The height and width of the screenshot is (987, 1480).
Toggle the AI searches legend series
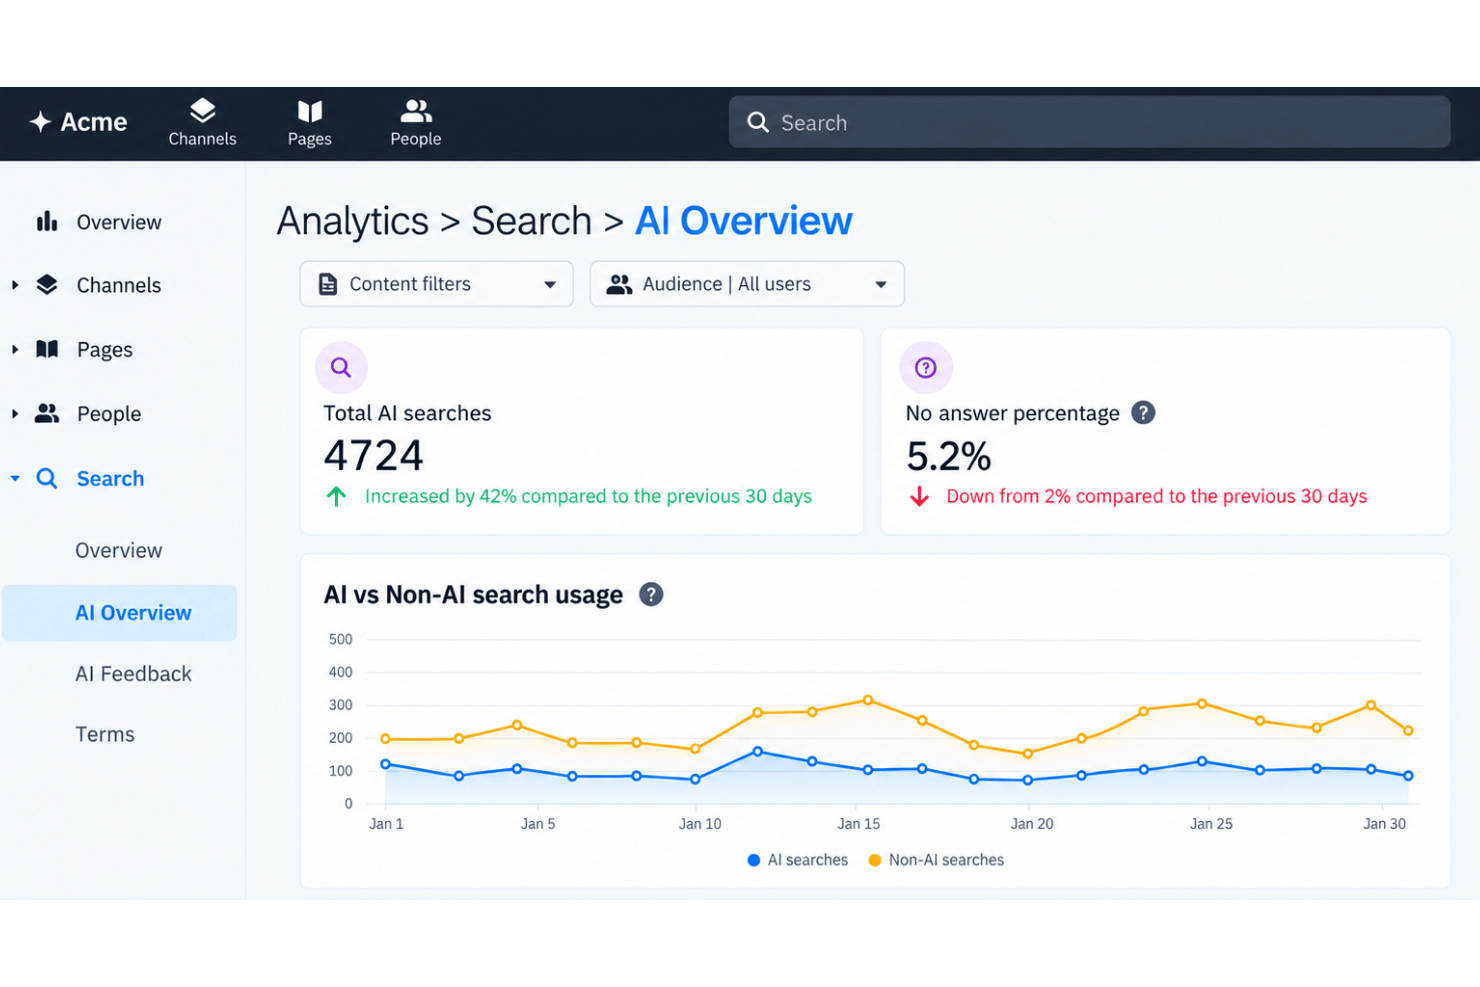click(797, 860)
